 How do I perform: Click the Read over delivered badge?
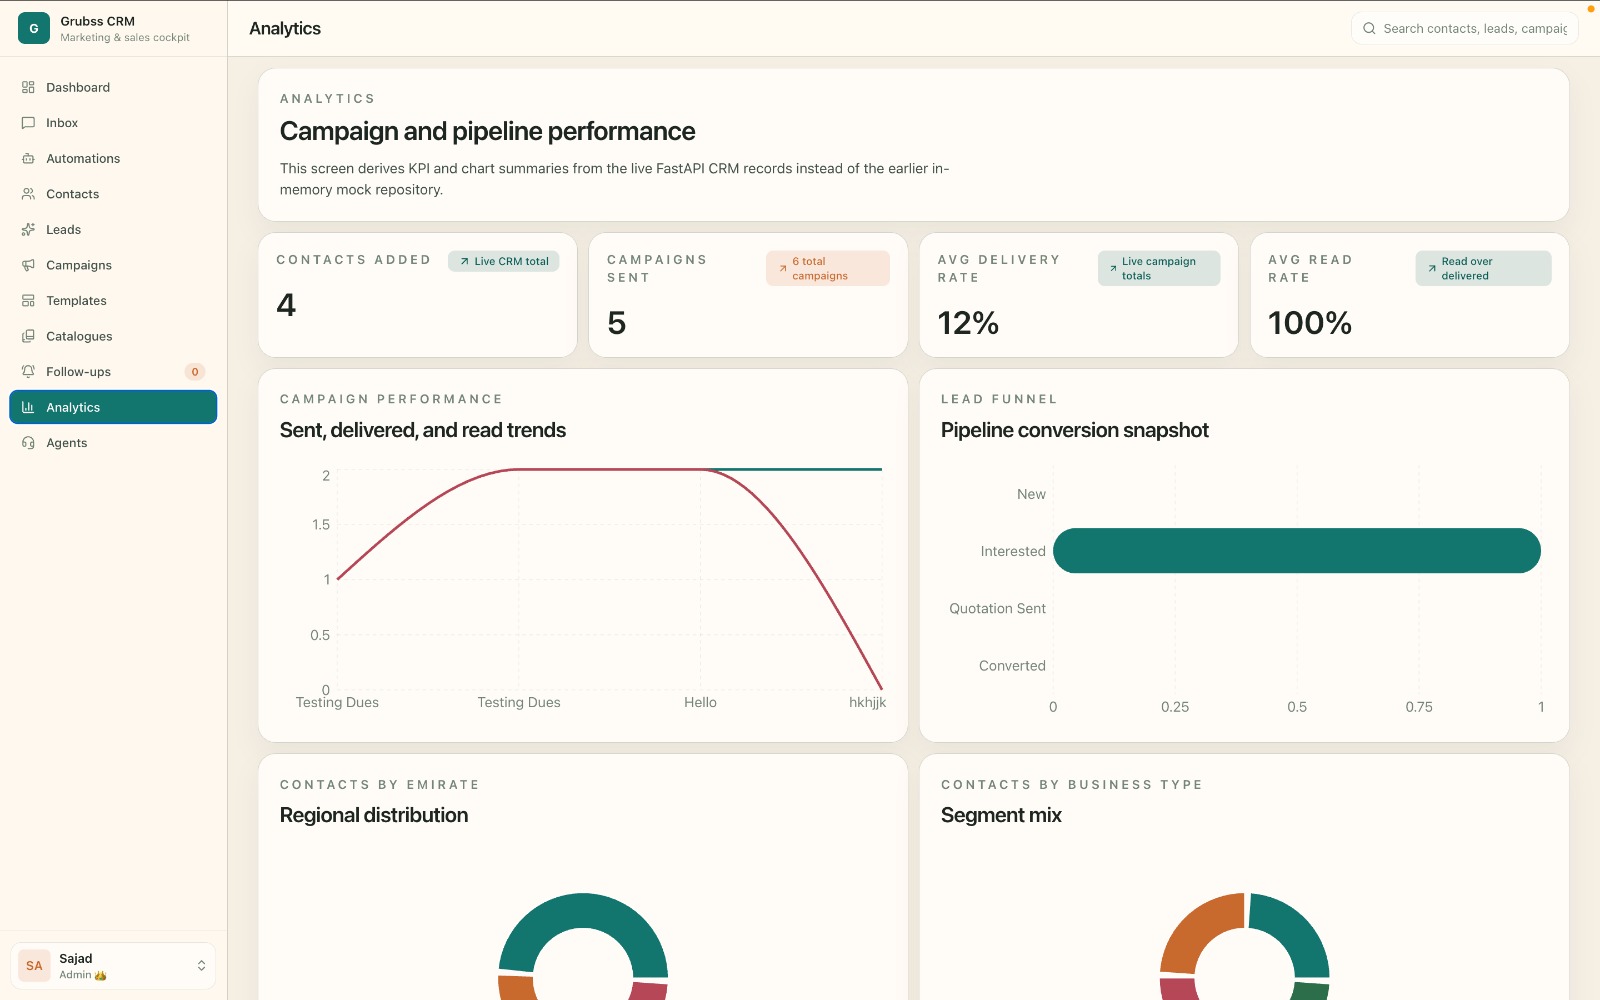point(1483,268)
